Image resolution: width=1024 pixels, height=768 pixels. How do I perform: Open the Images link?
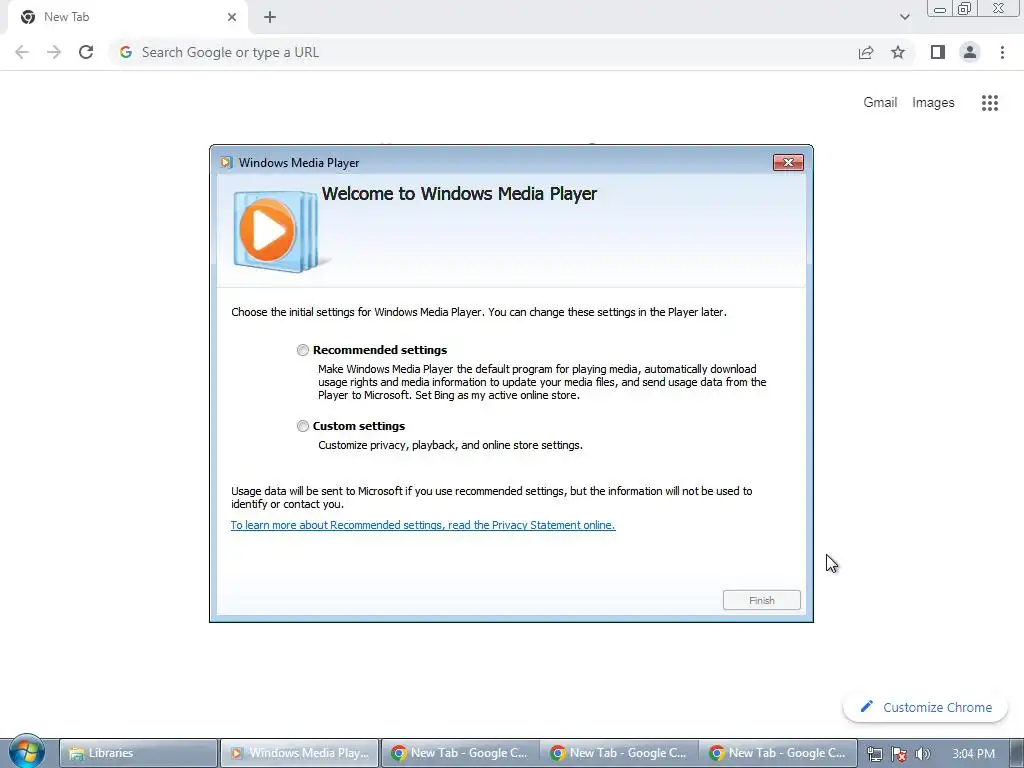[x=933, y=103]
